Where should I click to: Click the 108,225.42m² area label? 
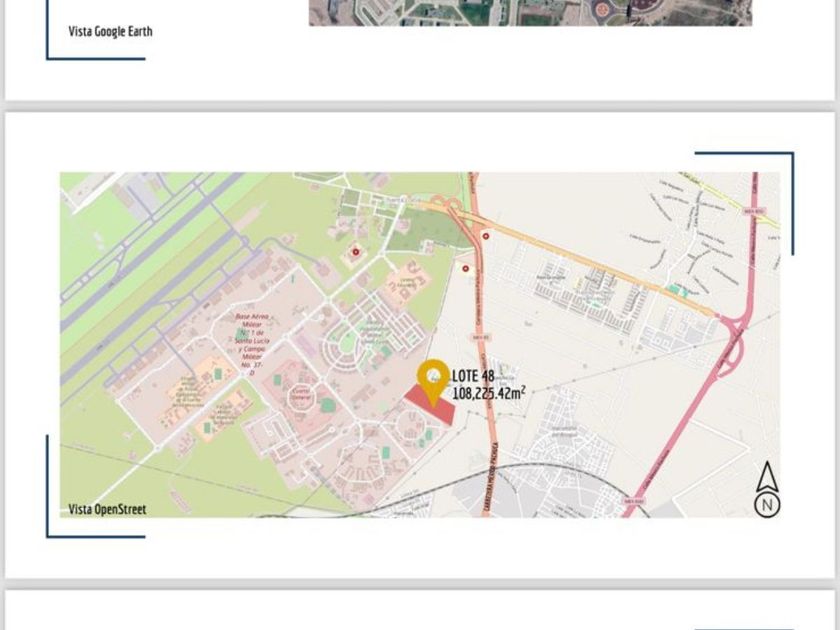(x=489, y=393)
